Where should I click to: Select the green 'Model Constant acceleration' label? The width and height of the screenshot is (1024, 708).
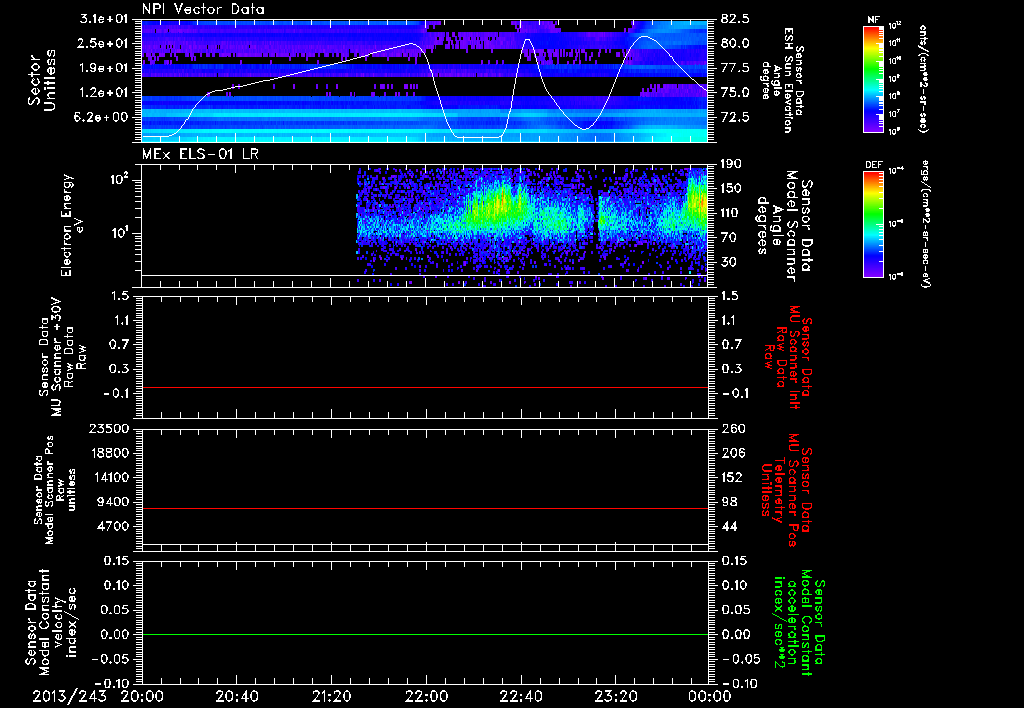[x=798, y=624]
